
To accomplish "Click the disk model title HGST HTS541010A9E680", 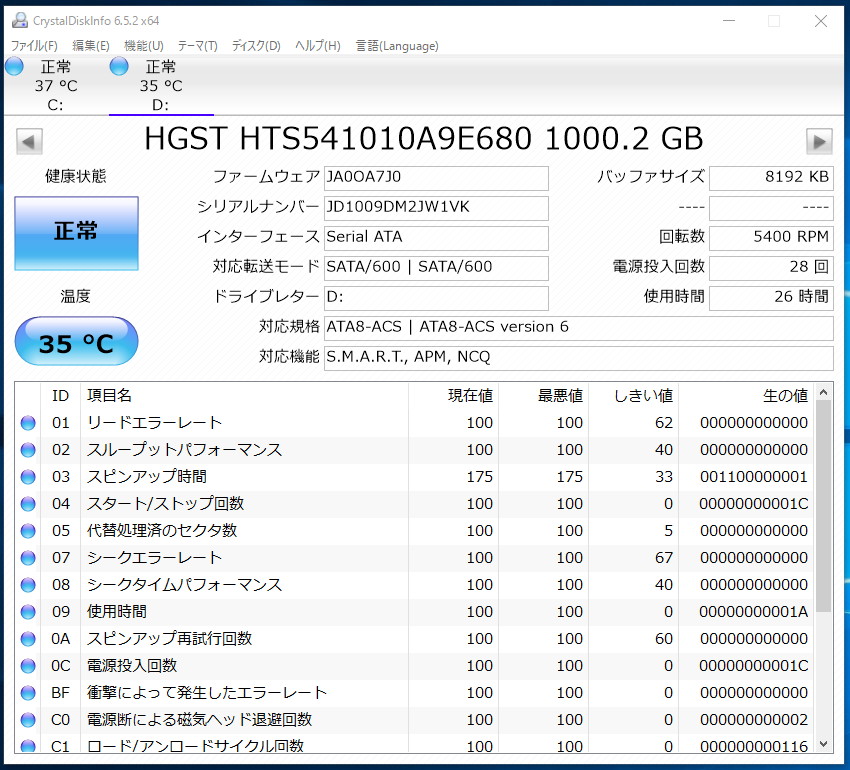I will click(x=338, y=139).
